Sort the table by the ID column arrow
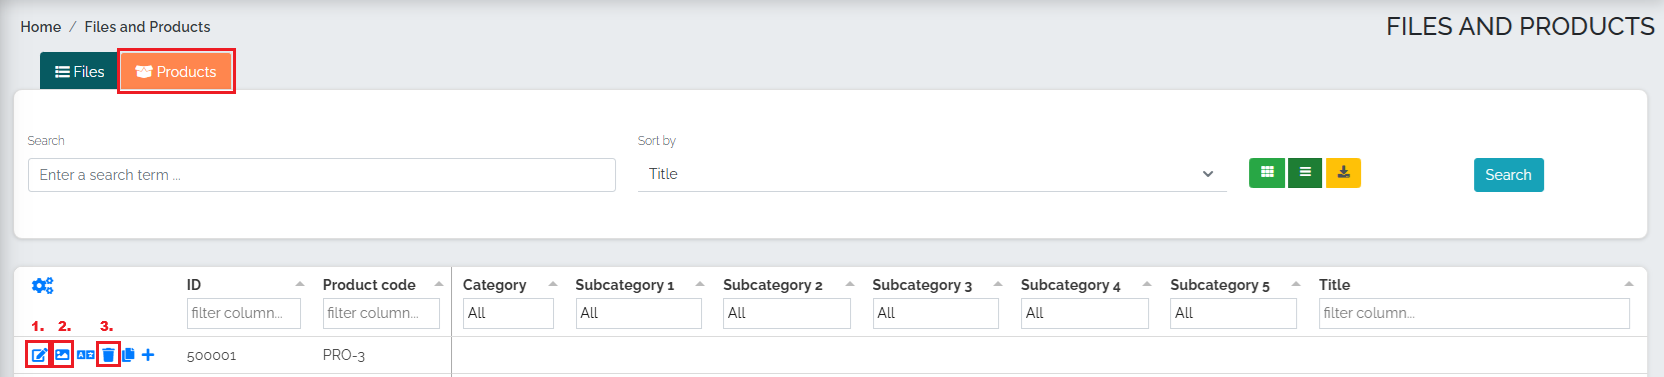Viewport: 1664px width, 377px height. coord(299,284)
